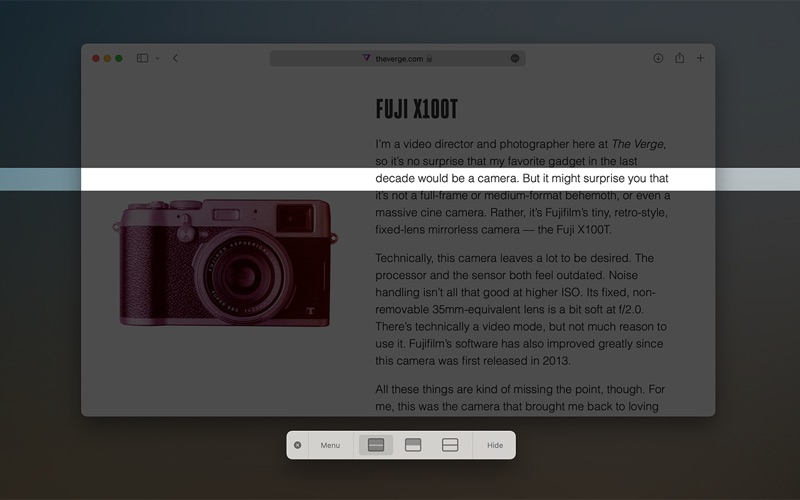800x500 pixels.
Task: Expand the sidebar dropdown chevron
Action: coord(158,58)
